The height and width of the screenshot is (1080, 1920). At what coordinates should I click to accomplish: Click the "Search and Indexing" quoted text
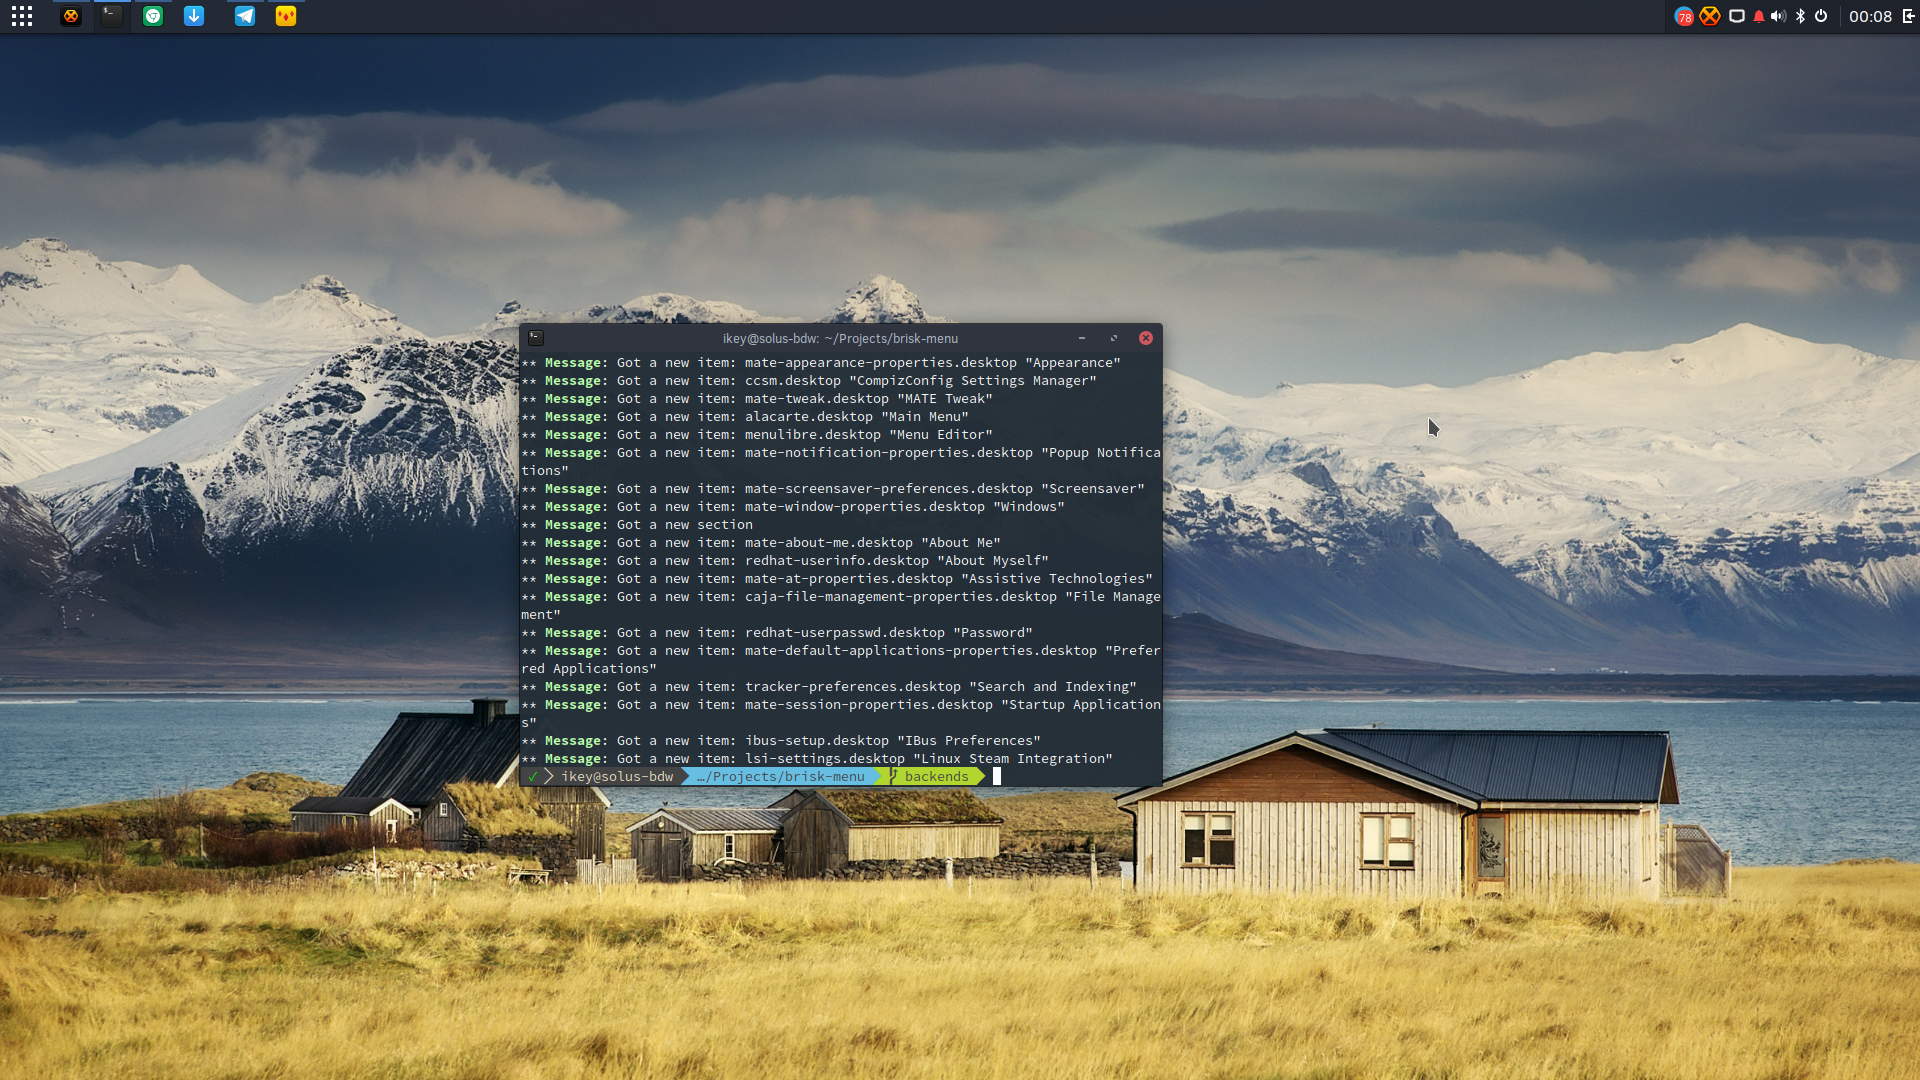coord(1053,687)
